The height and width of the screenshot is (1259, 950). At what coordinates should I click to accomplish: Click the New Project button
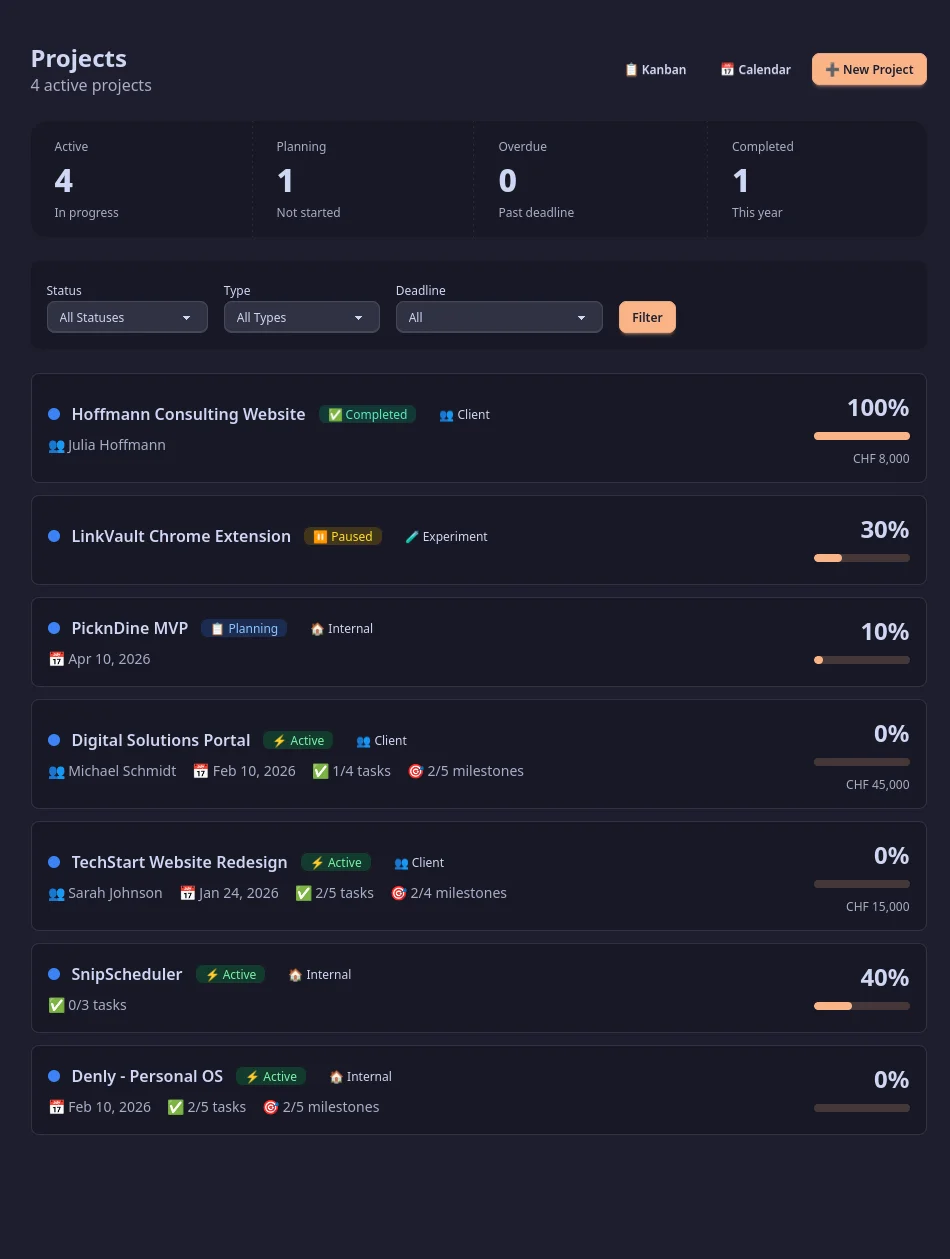pos(869,70)
